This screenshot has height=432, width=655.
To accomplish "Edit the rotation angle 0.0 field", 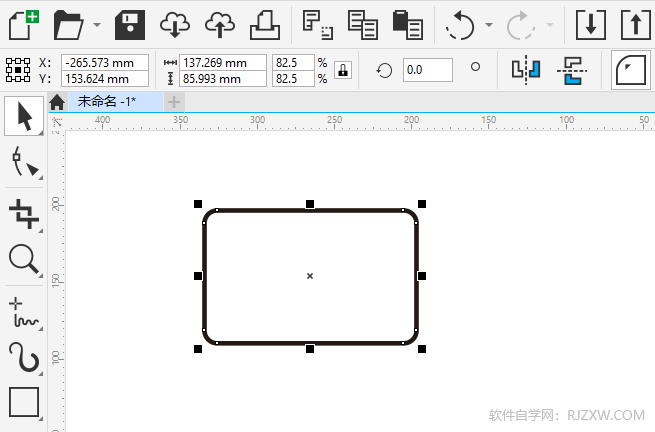I will (428, 70).
